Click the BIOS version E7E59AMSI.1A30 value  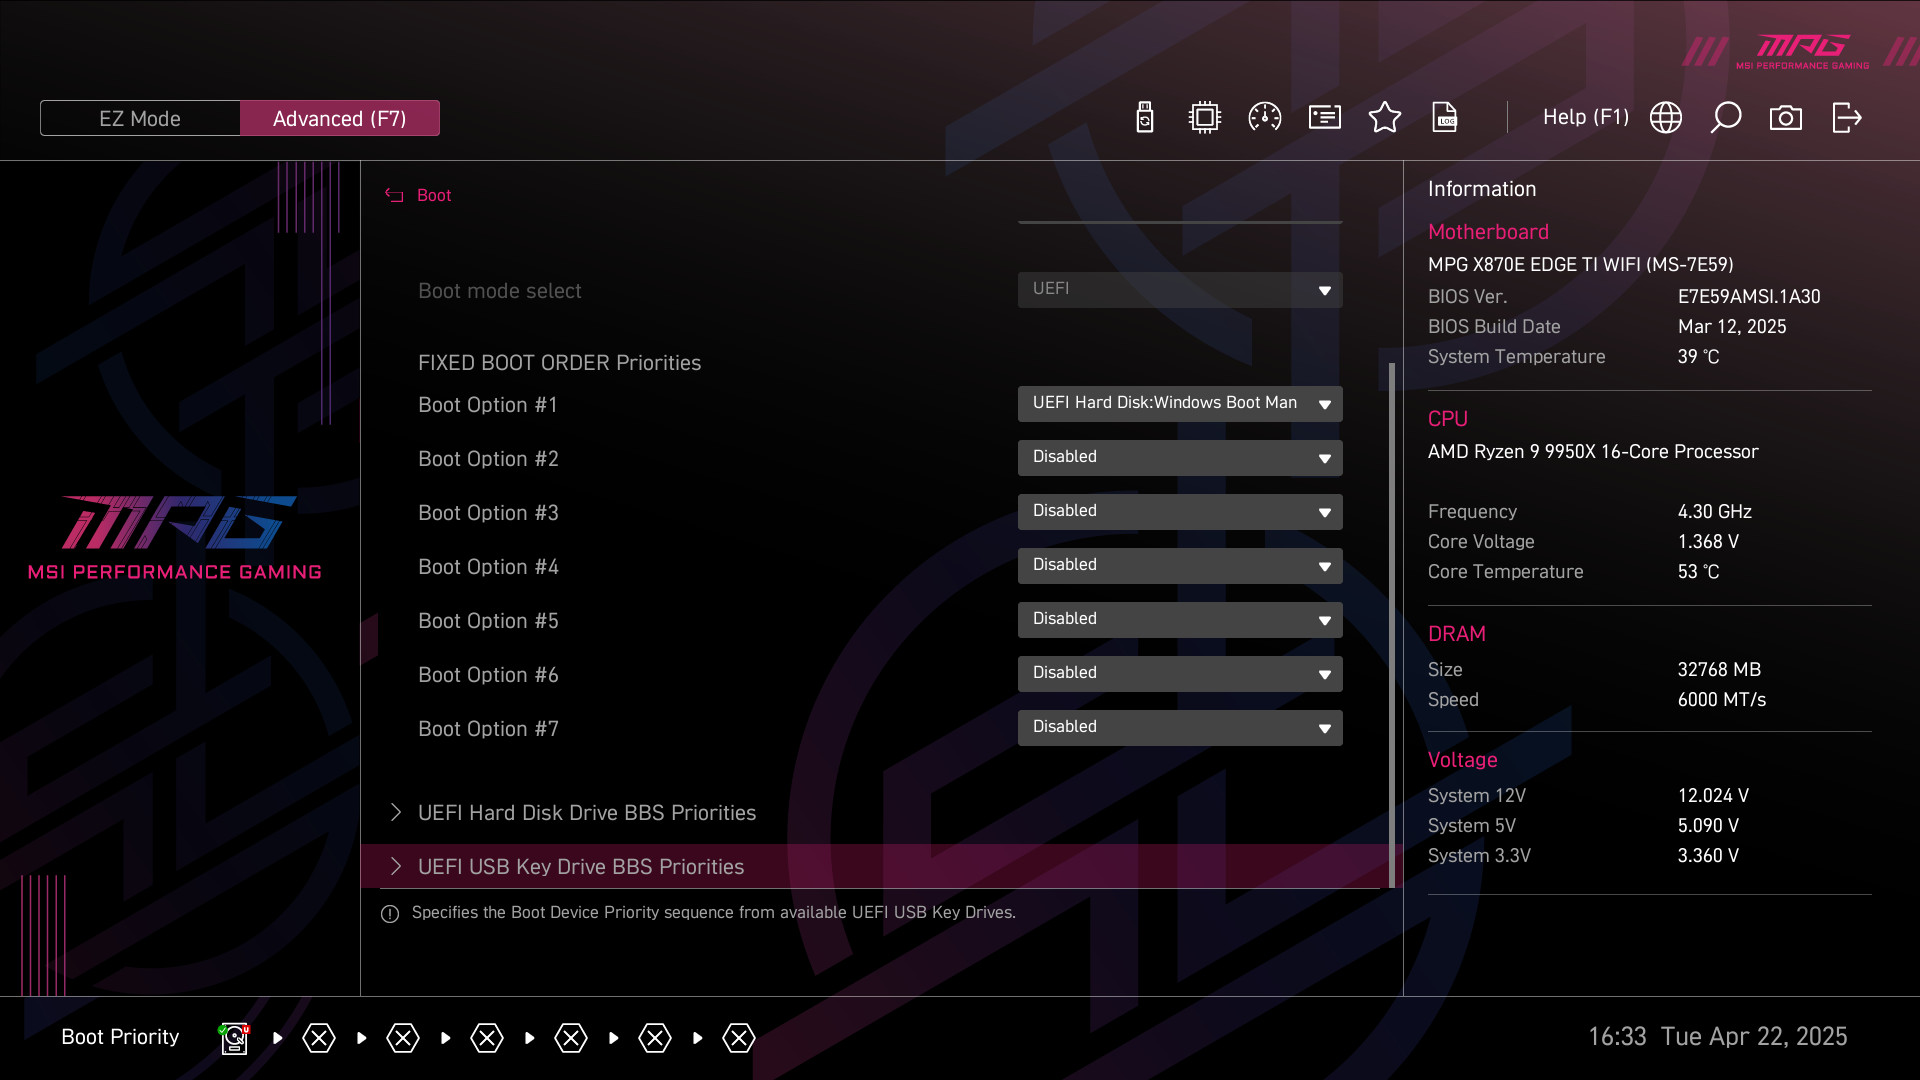coord(1749,297)
